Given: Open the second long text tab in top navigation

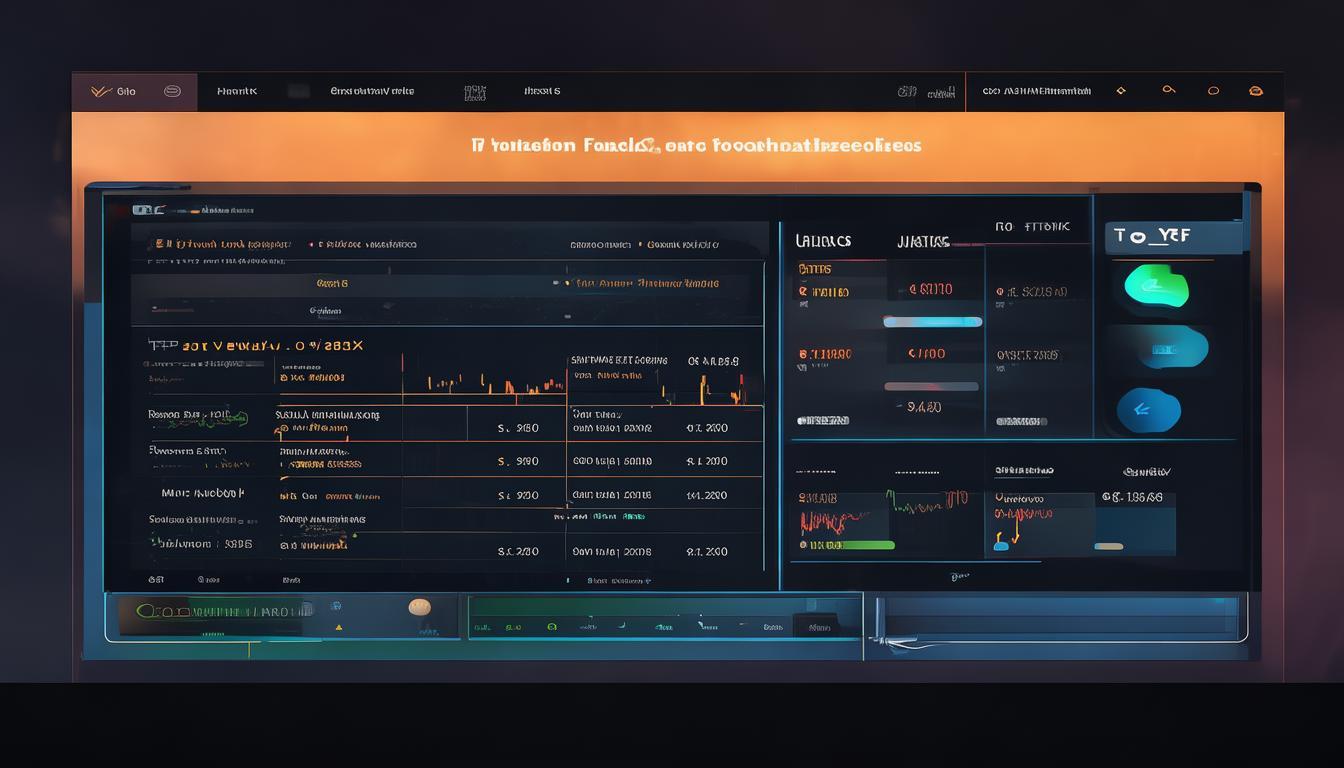Looking at the screenshot, I should pyautogui.click(x=372, y=91).
